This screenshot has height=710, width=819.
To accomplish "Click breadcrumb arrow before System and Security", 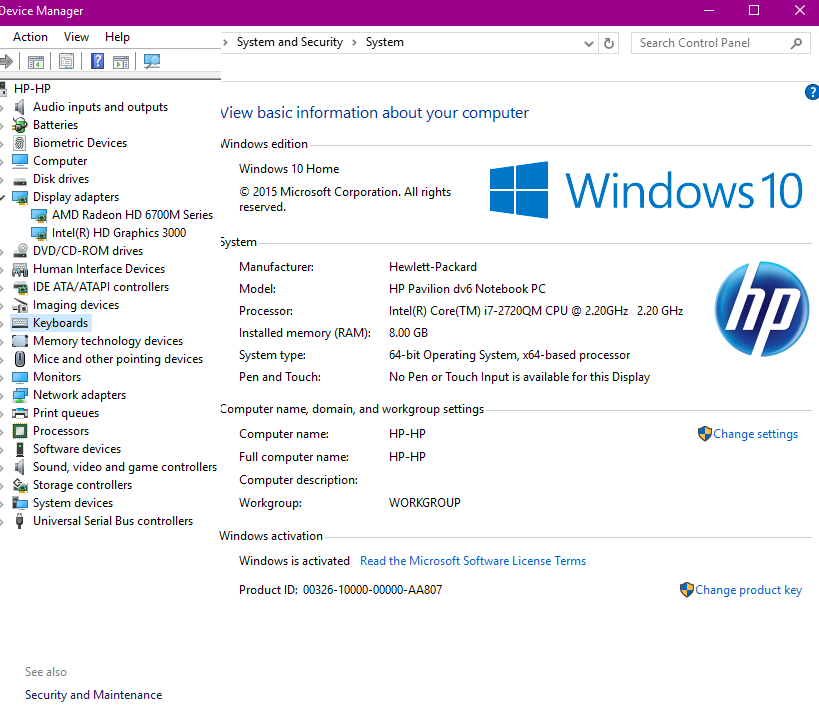I will [x=225, y=42].
